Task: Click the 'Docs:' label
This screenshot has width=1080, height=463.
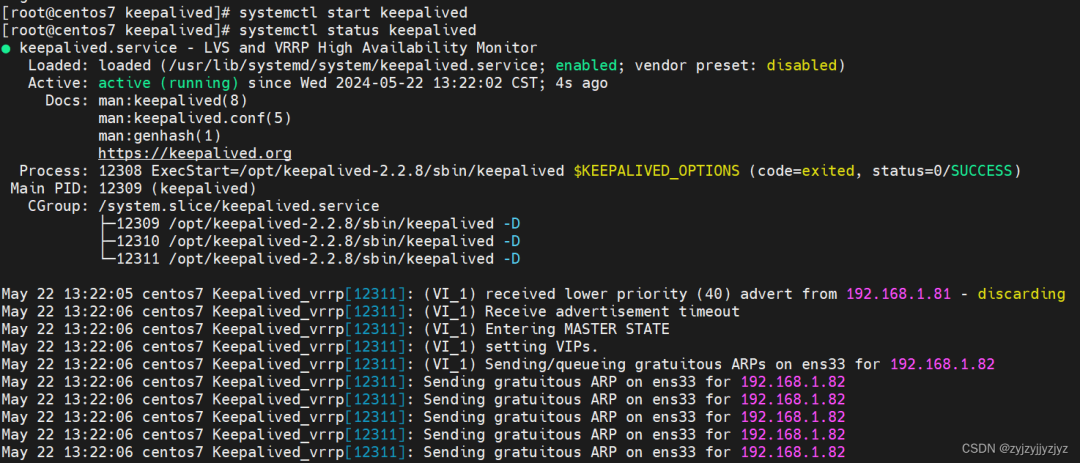Action: [x=68, y=101]
